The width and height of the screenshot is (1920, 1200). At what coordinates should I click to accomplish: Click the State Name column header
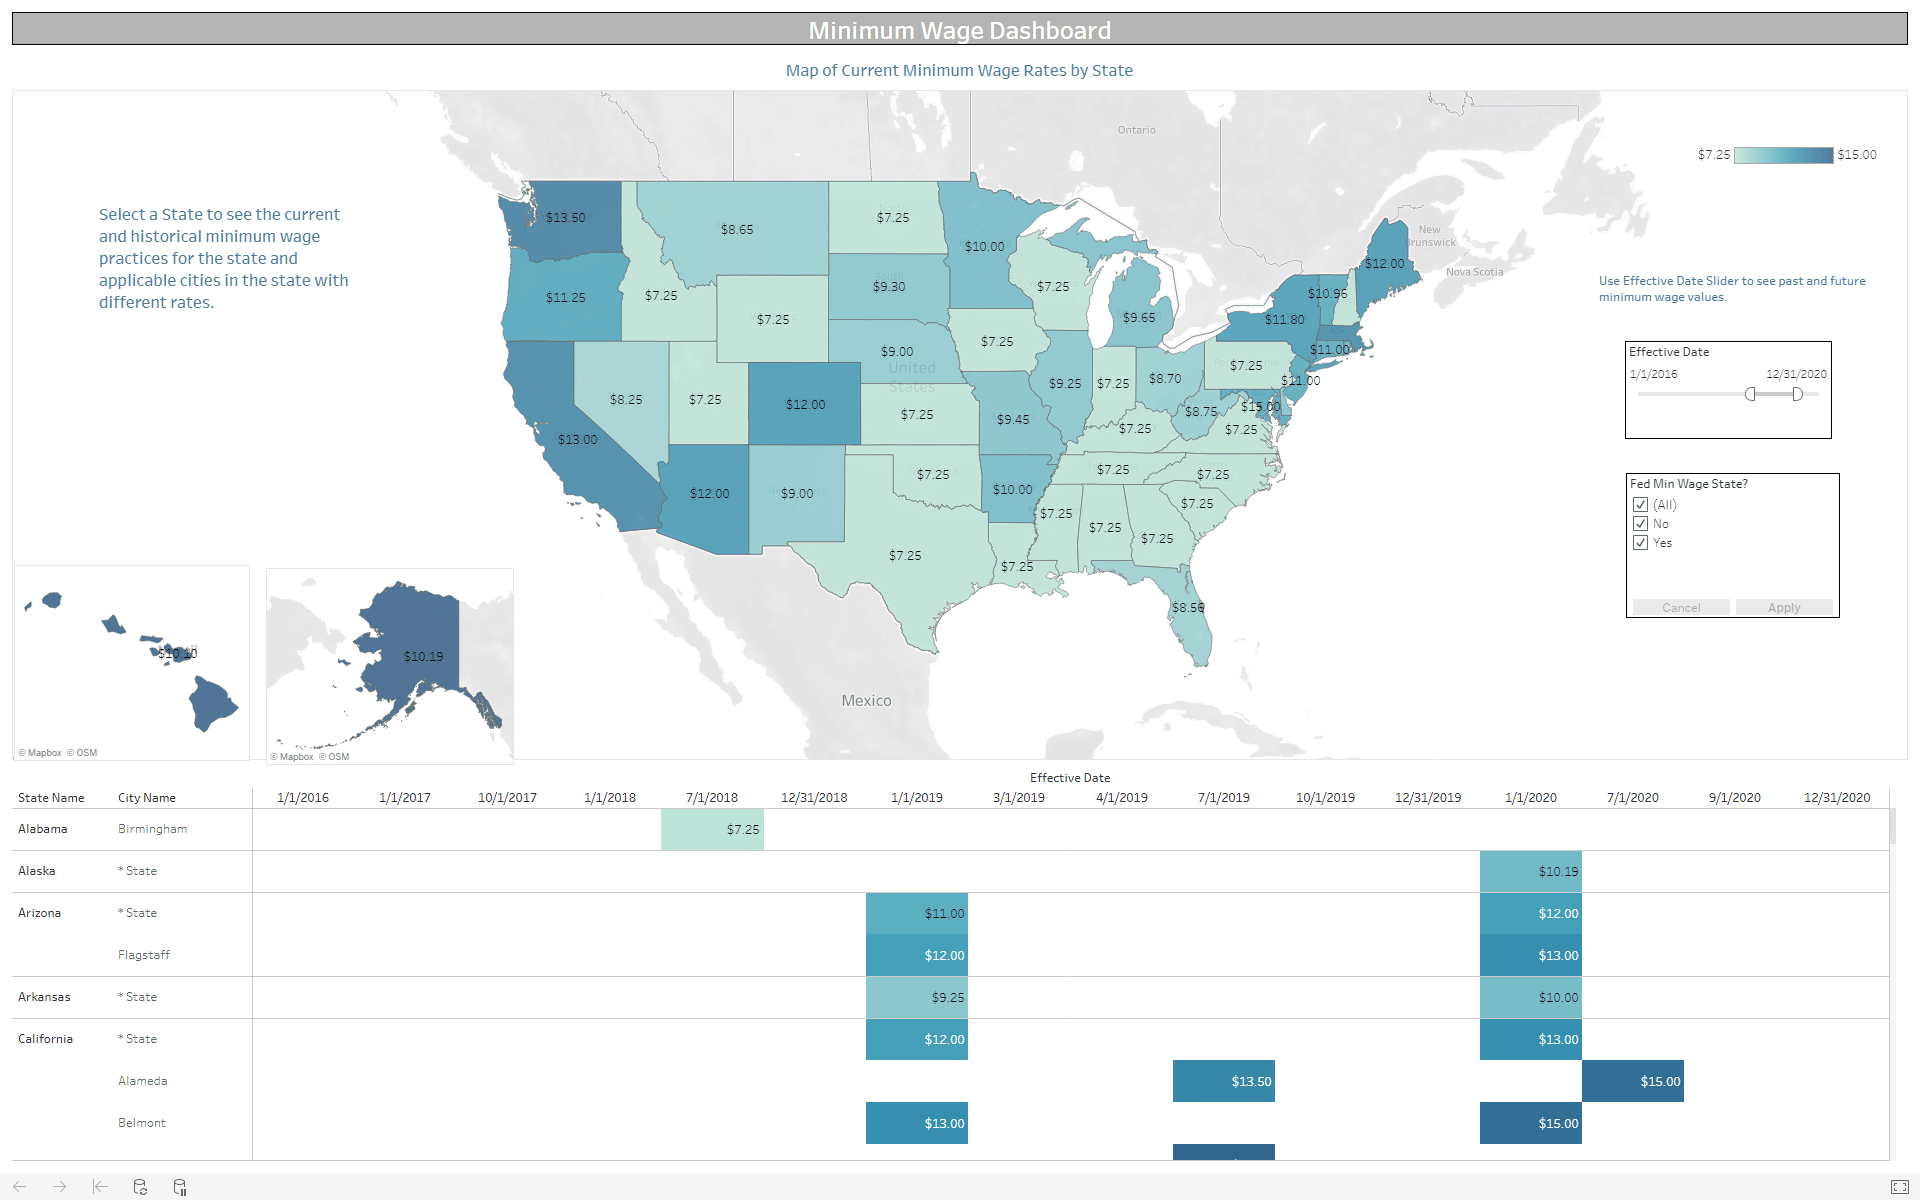click(x=51, y=798)
